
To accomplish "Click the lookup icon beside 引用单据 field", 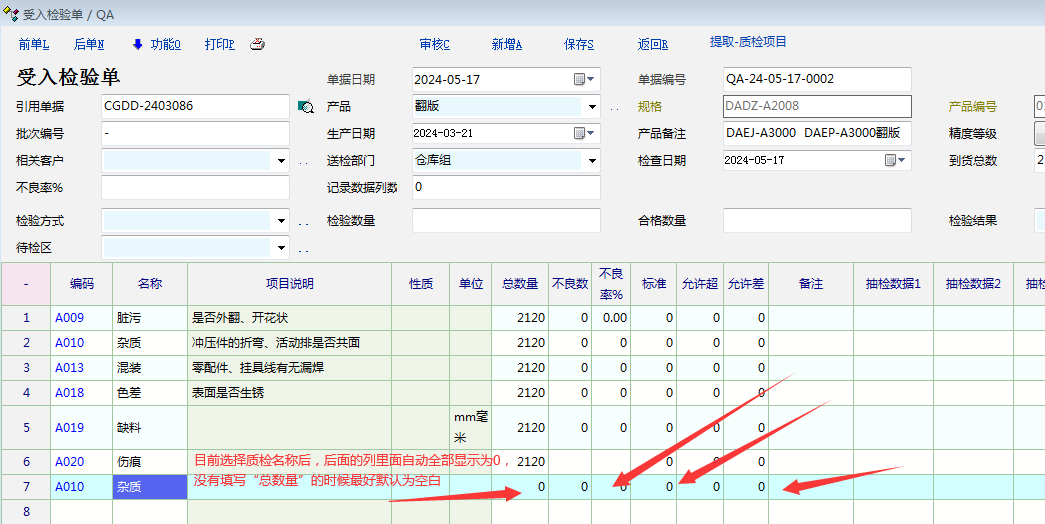I will 305,106.
